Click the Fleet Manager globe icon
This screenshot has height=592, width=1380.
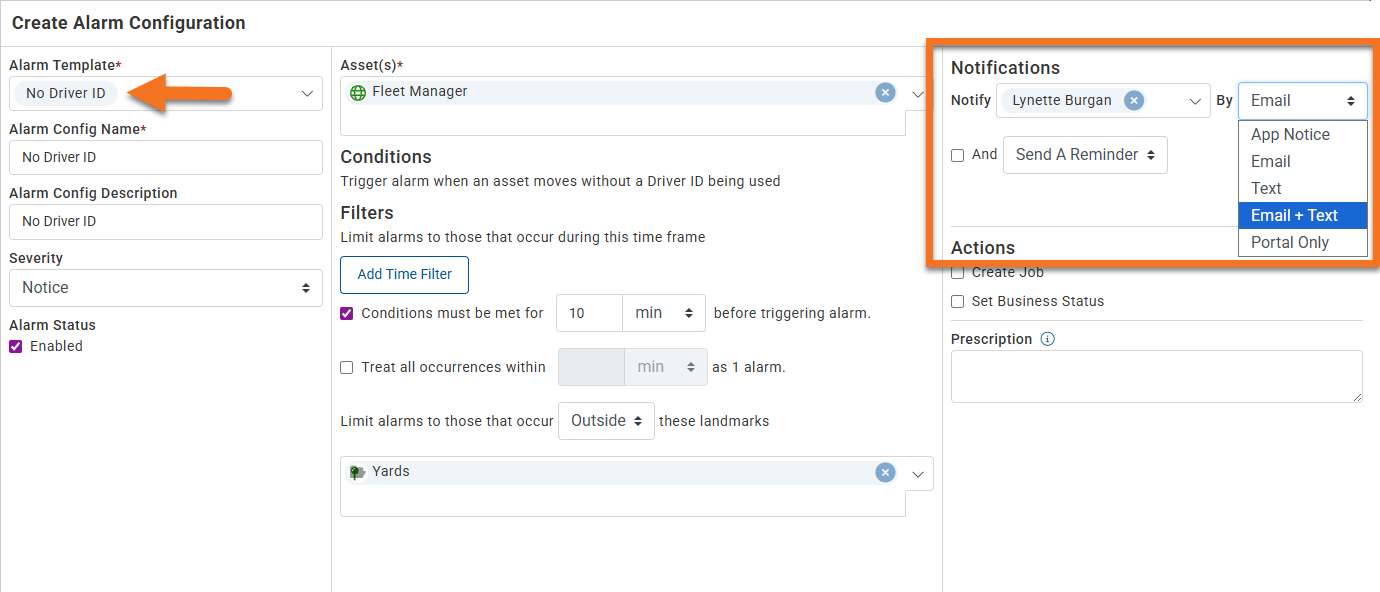click(x=358, y=92)
